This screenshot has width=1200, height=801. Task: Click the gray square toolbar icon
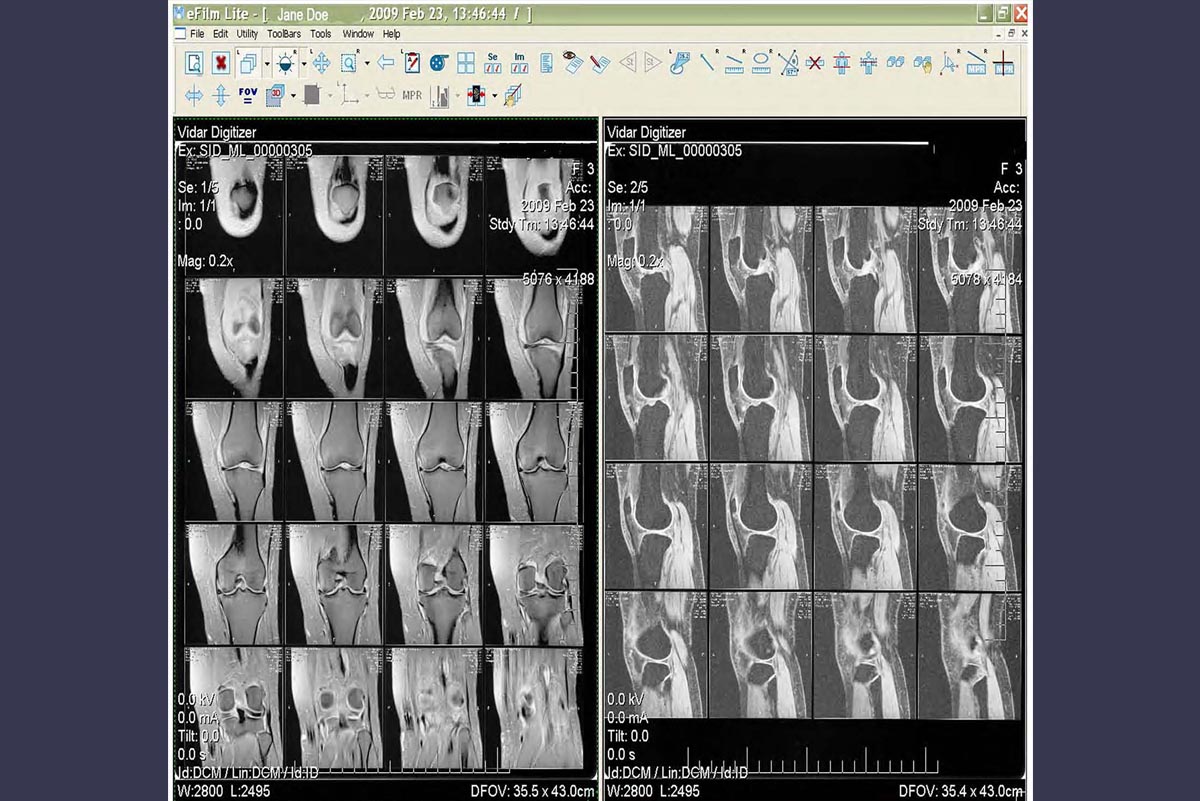pyautogui.click(x=312, y=95)
